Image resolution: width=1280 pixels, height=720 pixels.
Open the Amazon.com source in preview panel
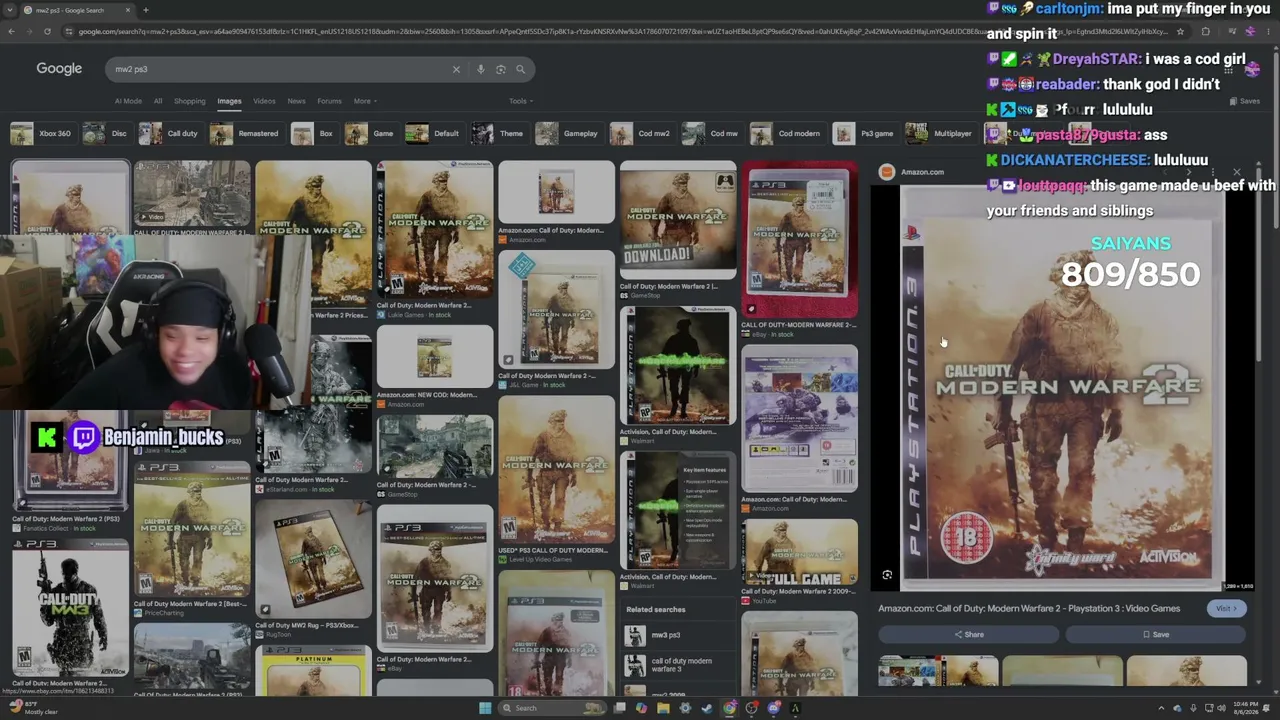[x=912, y=172]
